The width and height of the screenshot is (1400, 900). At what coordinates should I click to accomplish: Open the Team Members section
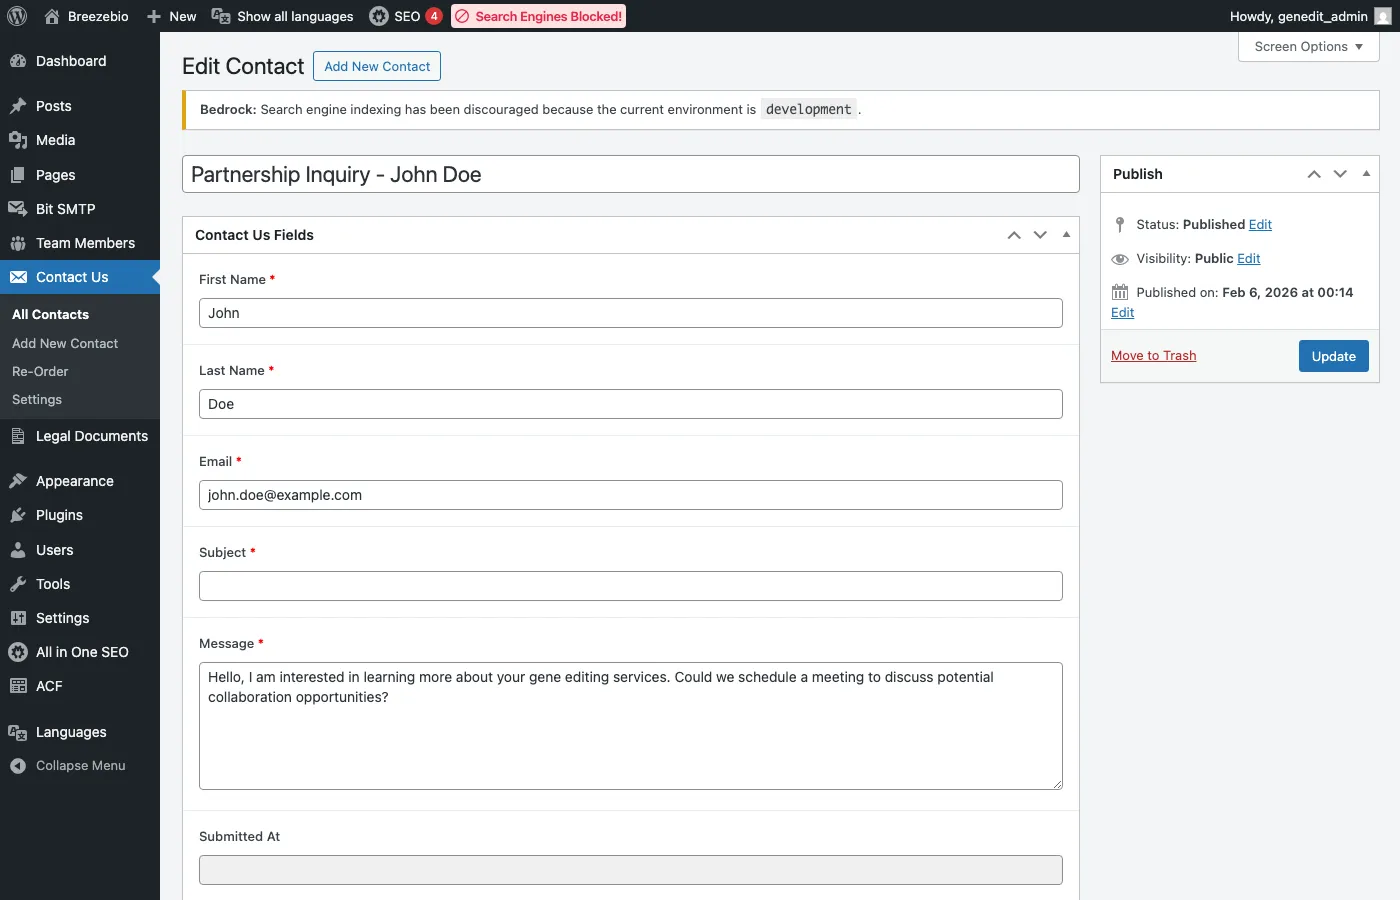[85, 243]
